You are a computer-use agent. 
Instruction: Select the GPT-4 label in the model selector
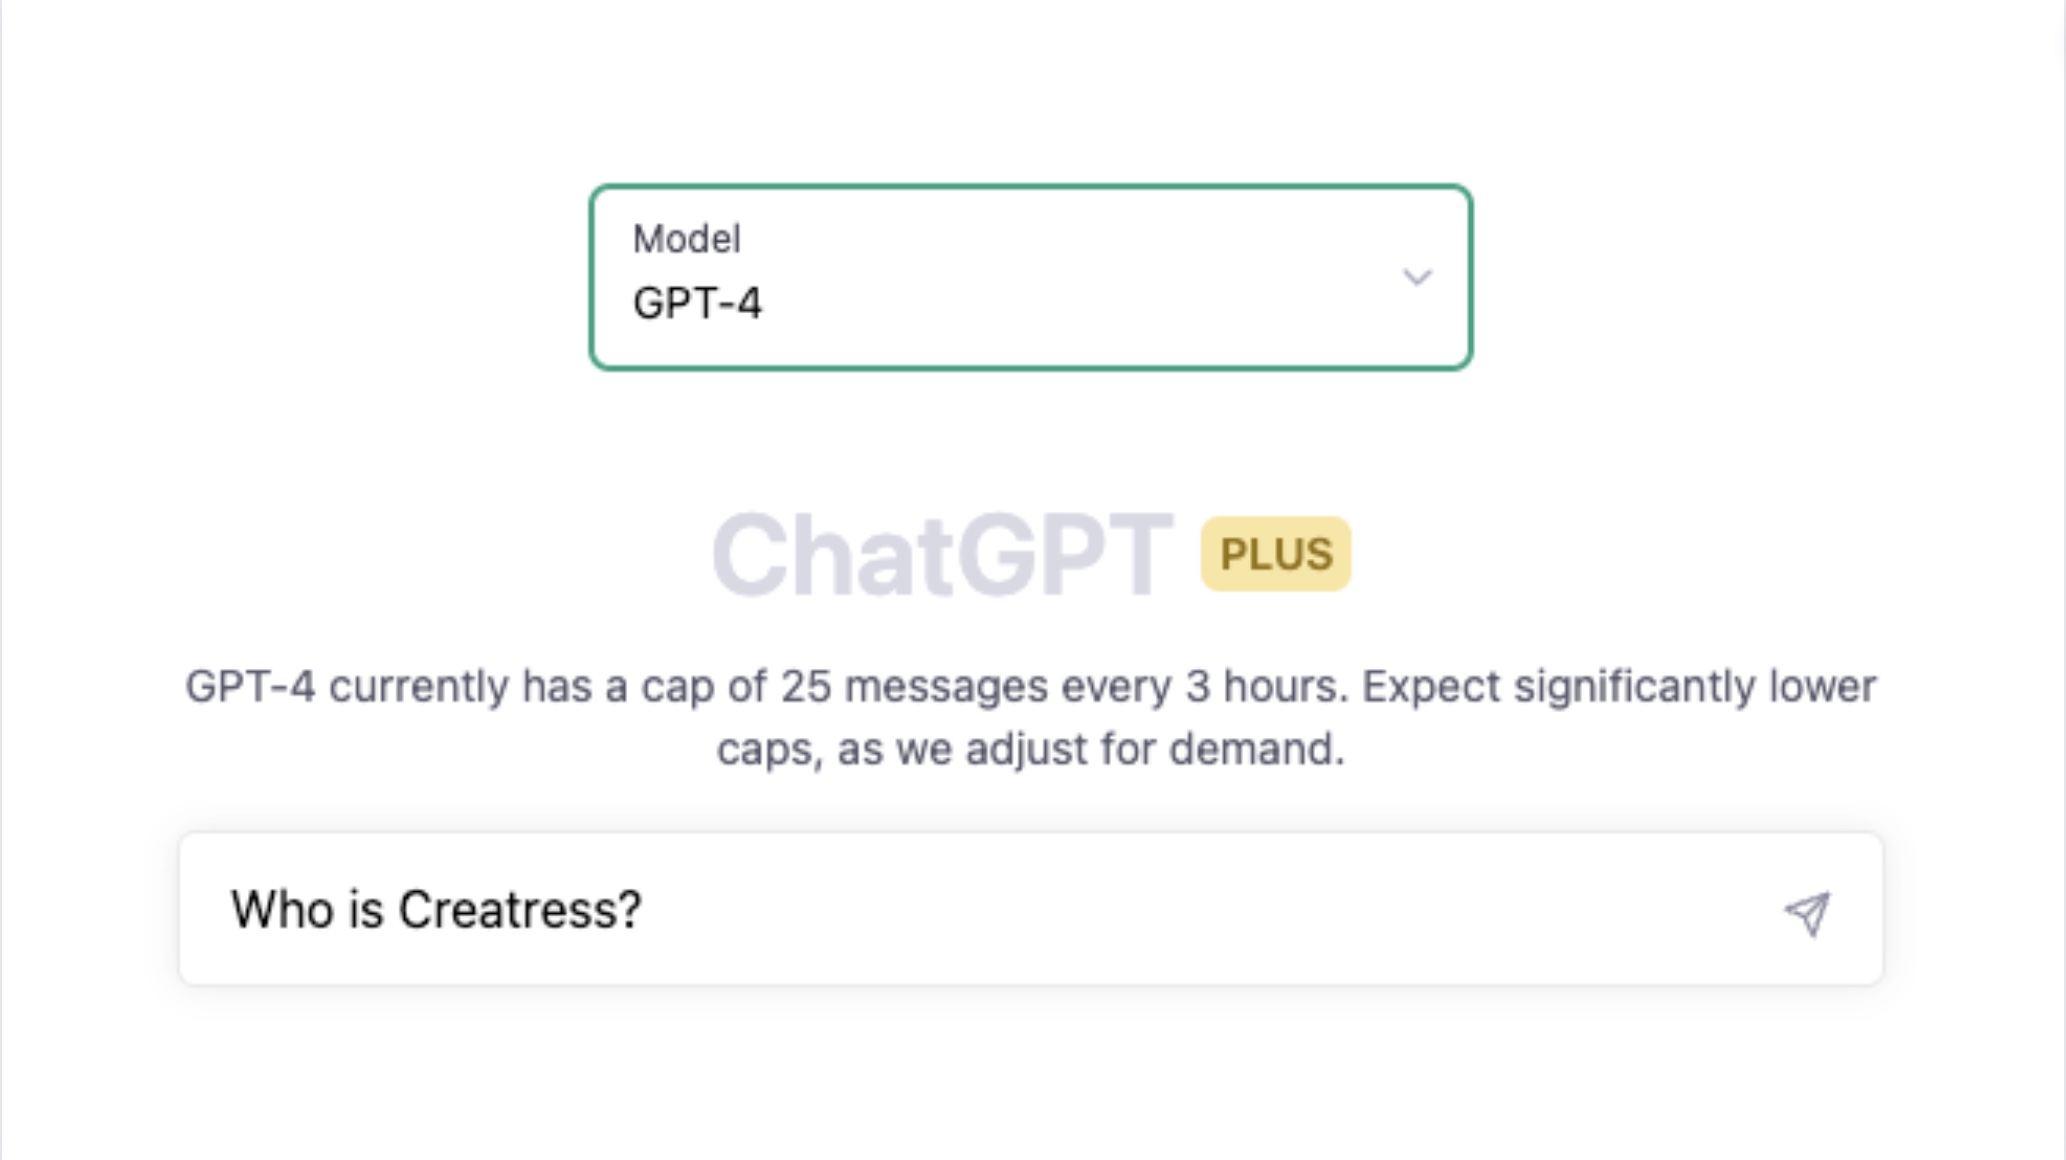click(698, 303)
